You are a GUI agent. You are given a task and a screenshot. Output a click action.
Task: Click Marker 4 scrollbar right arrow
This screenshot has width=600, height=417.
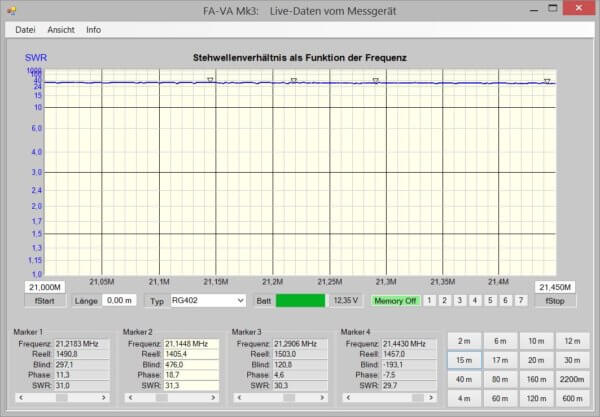click(431, 398)
